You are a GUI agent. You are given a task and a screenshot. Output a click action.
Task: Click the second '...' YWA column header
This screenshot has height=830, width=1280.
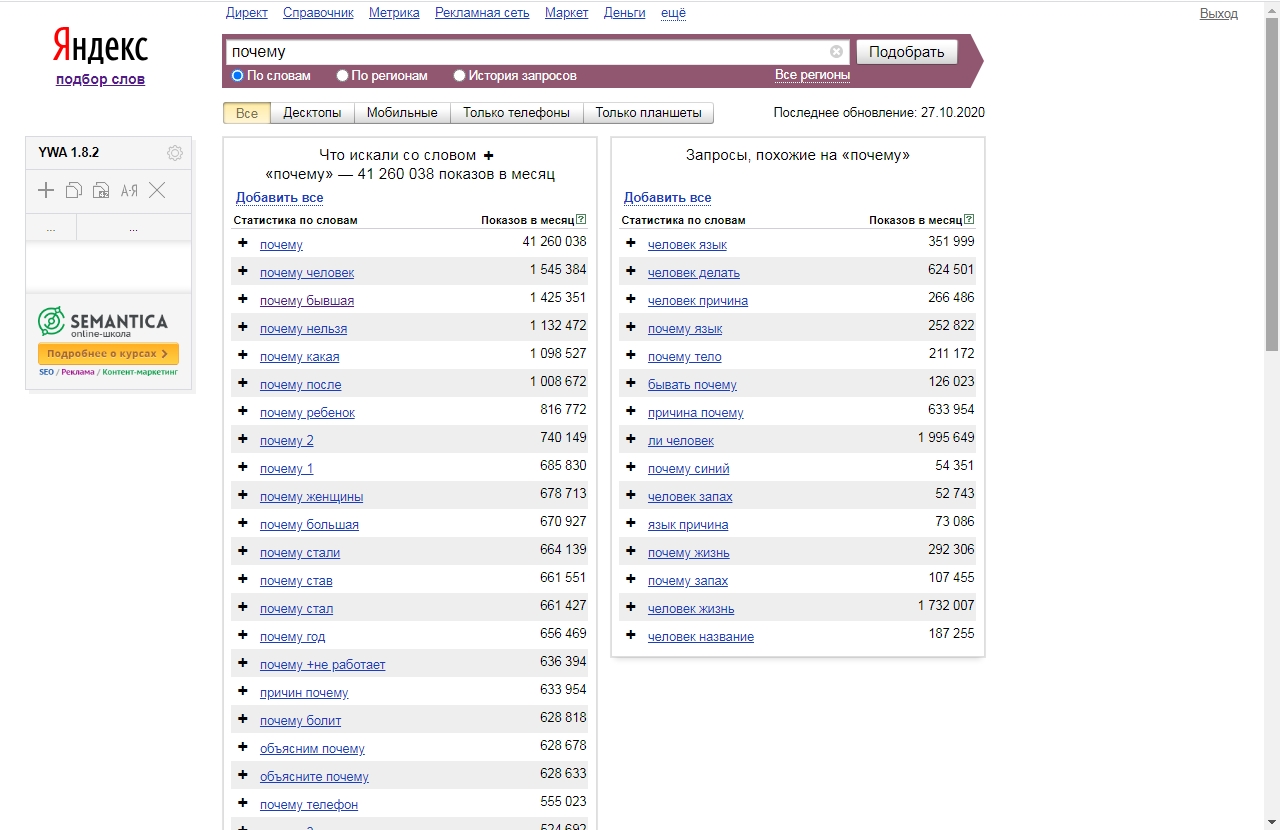coord(133,228)
